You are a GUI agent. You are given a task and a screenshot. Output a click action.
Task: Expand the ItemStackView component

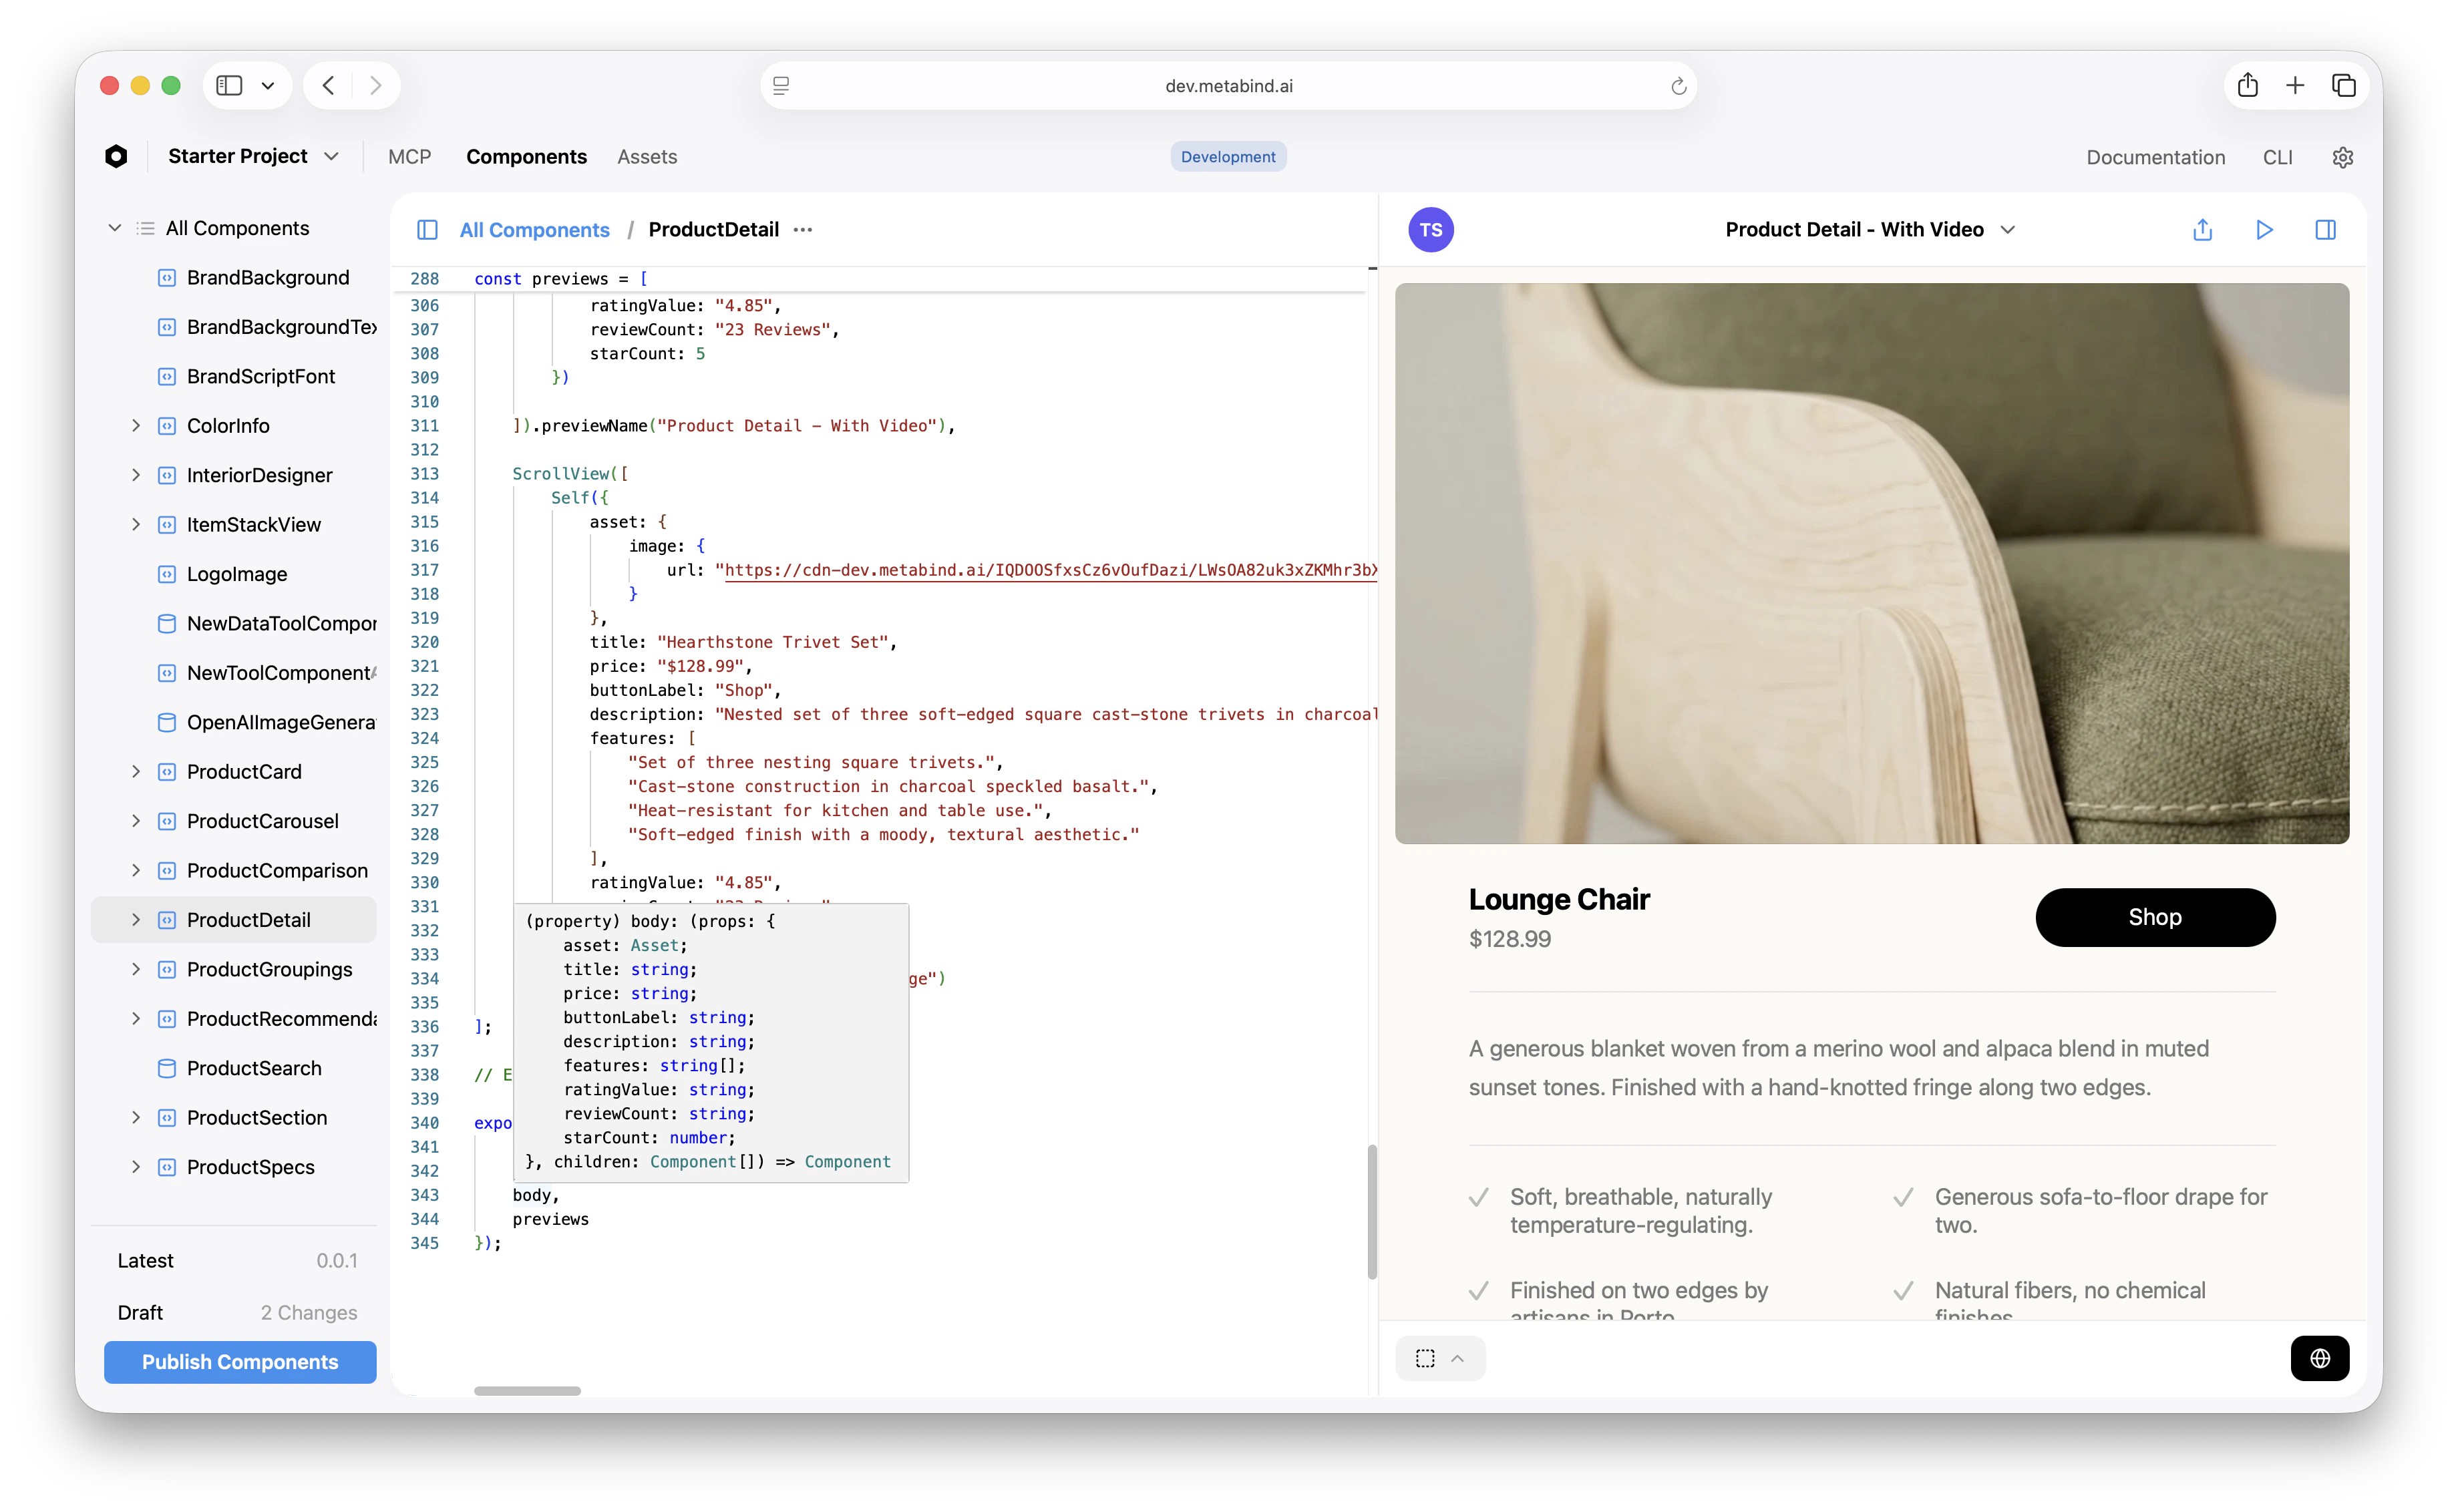tap(136, 524)
